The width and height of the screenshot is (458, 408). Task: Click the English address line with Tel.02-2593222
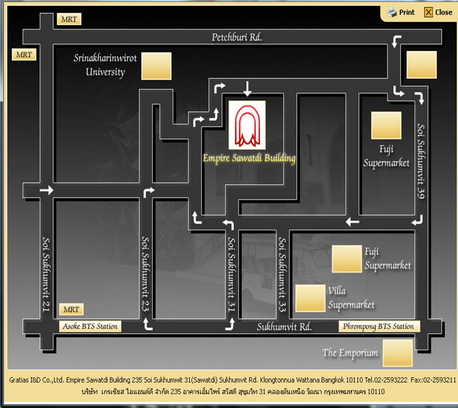pyautogui.click(x=232, y=380)
